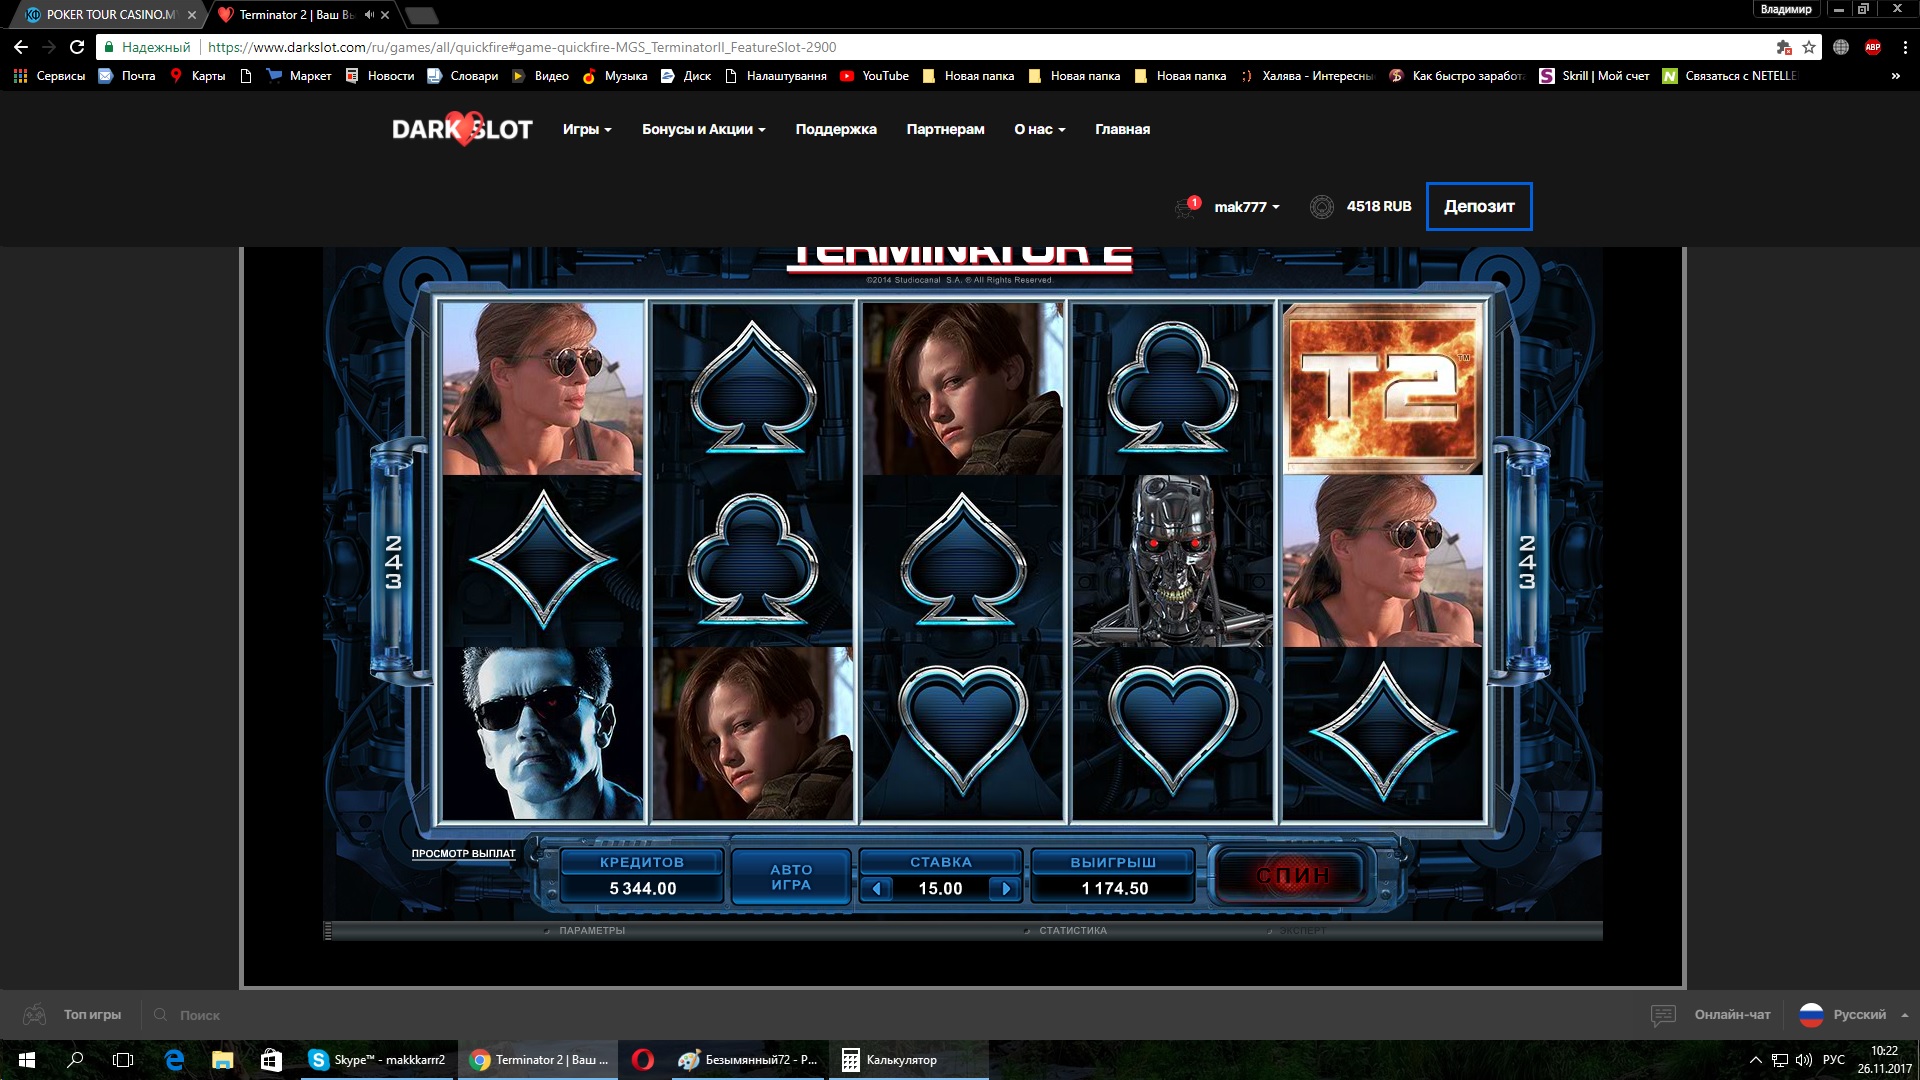The width and height of the screenshot is (1920, 1080).
Task: Close the Terminator 2 tab
Action: (x=385, y=15)
